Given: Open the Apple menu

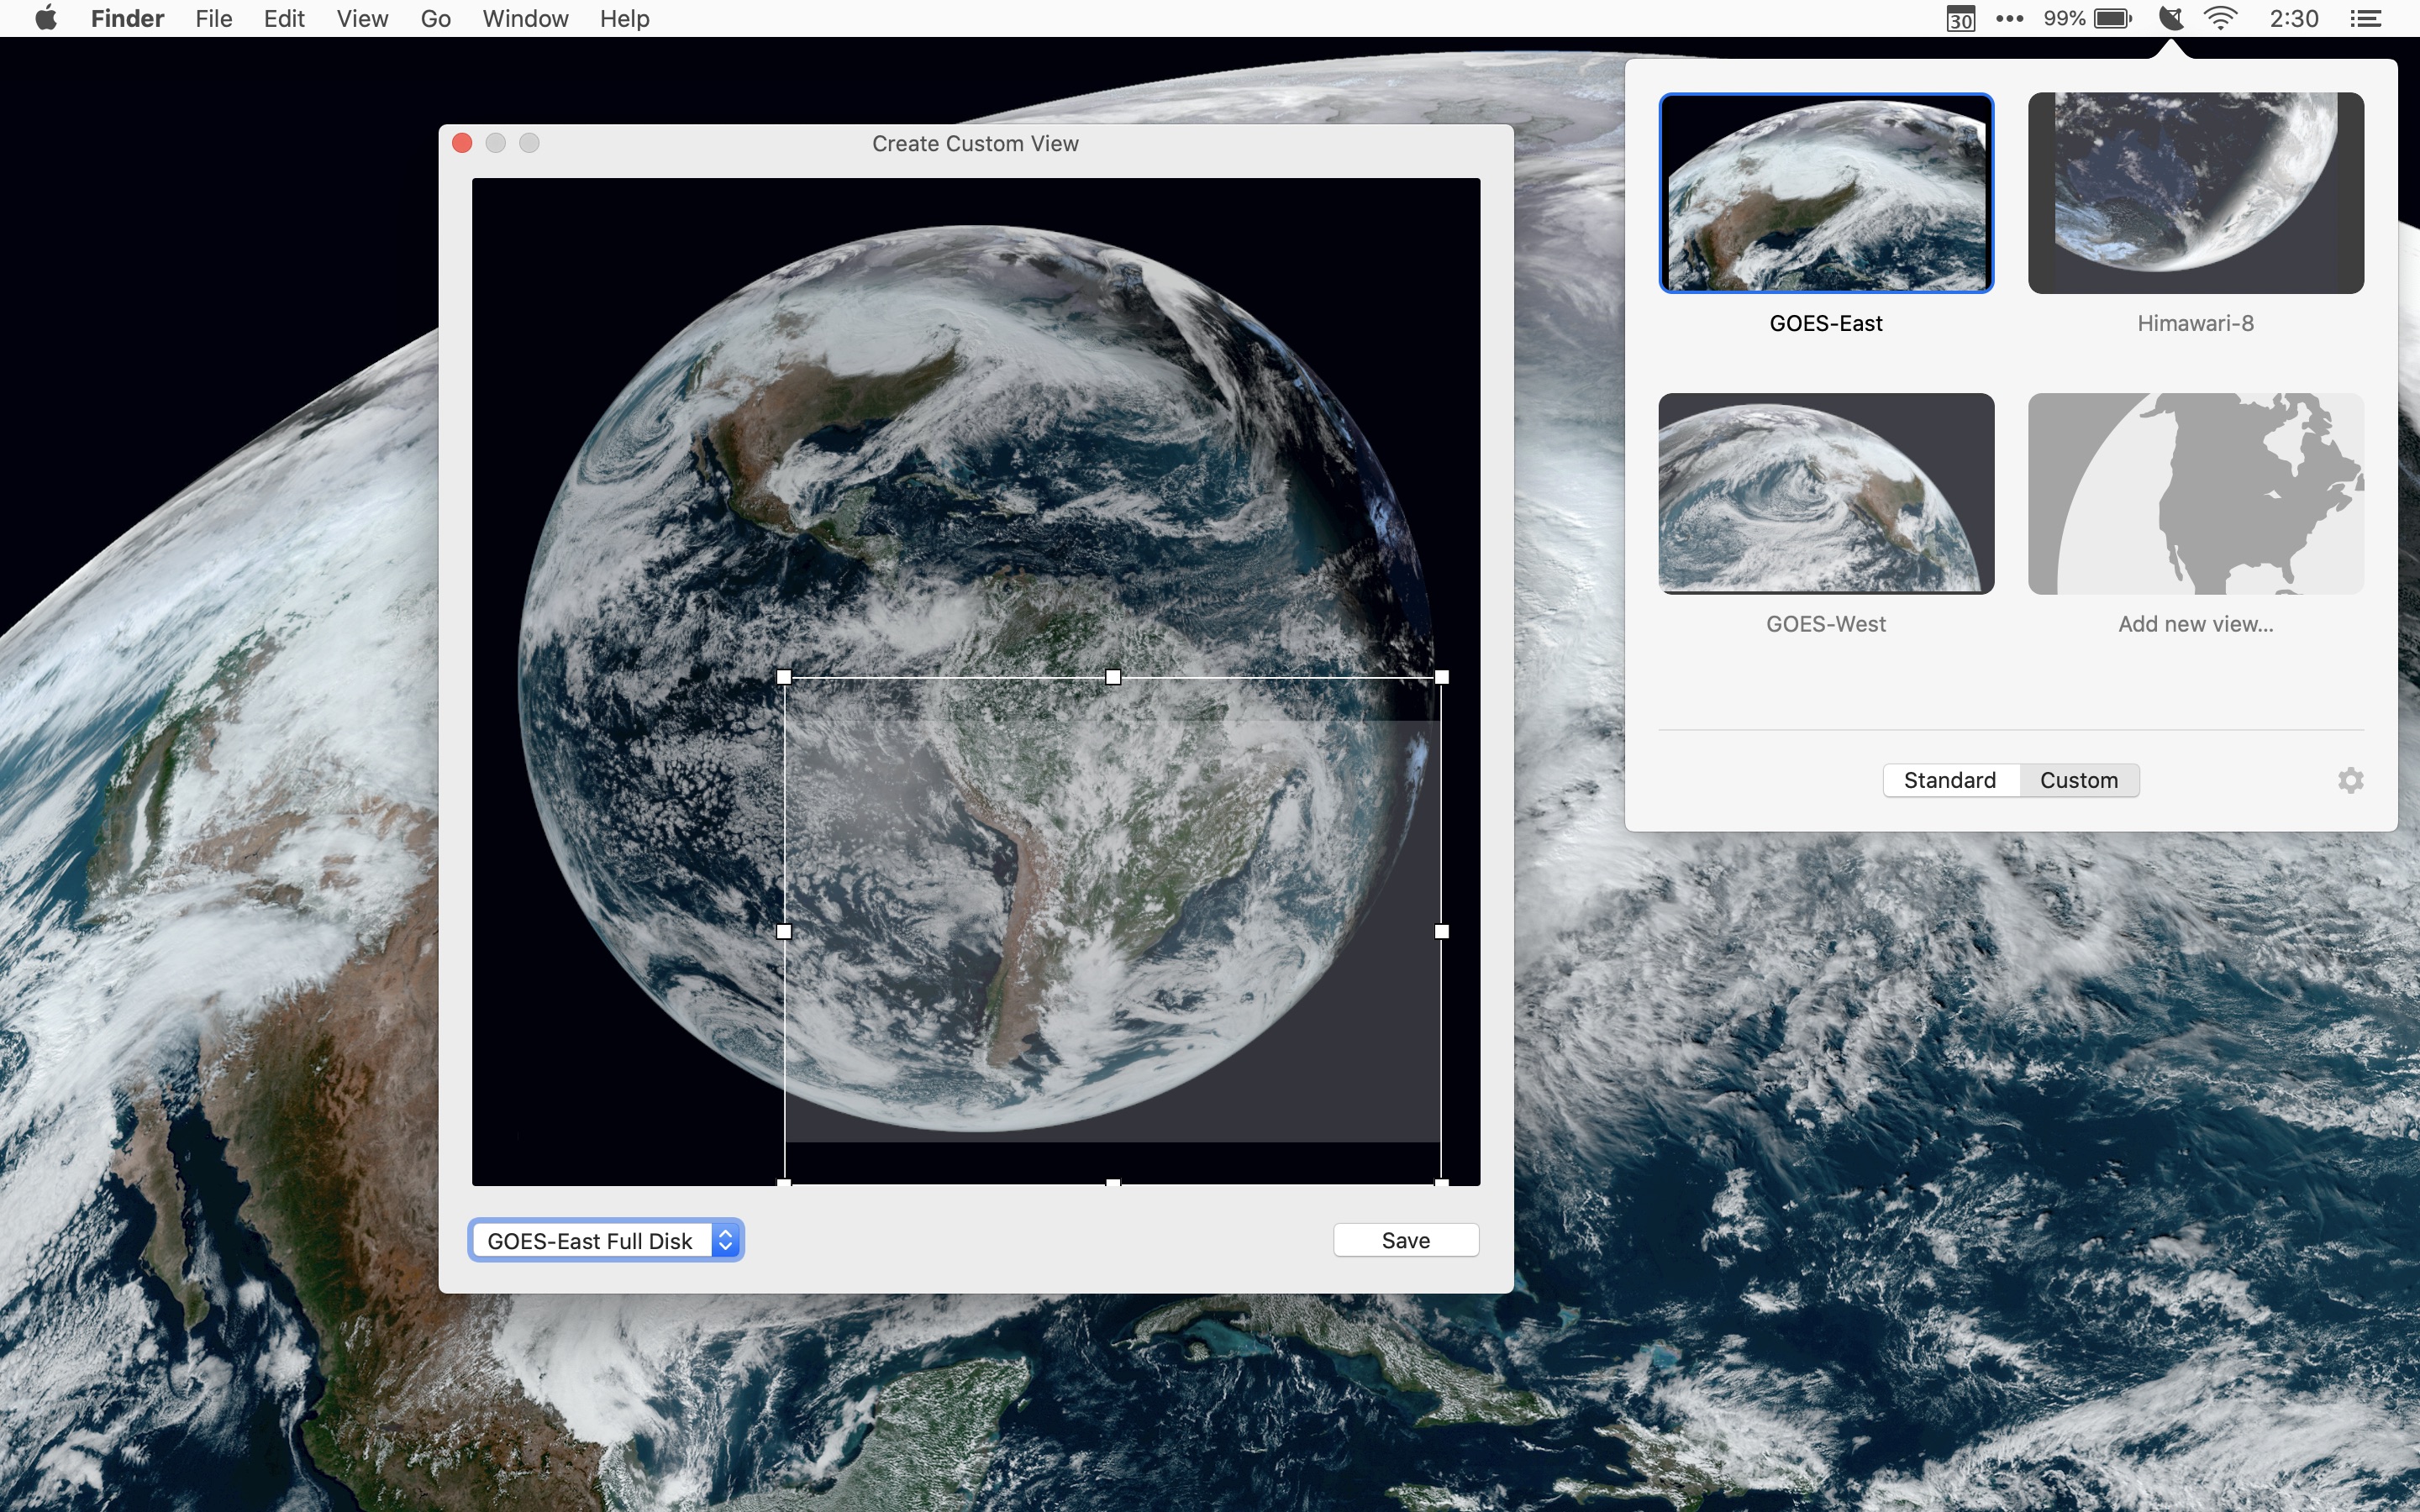Looking at the screenshot, I should point(46,18).
